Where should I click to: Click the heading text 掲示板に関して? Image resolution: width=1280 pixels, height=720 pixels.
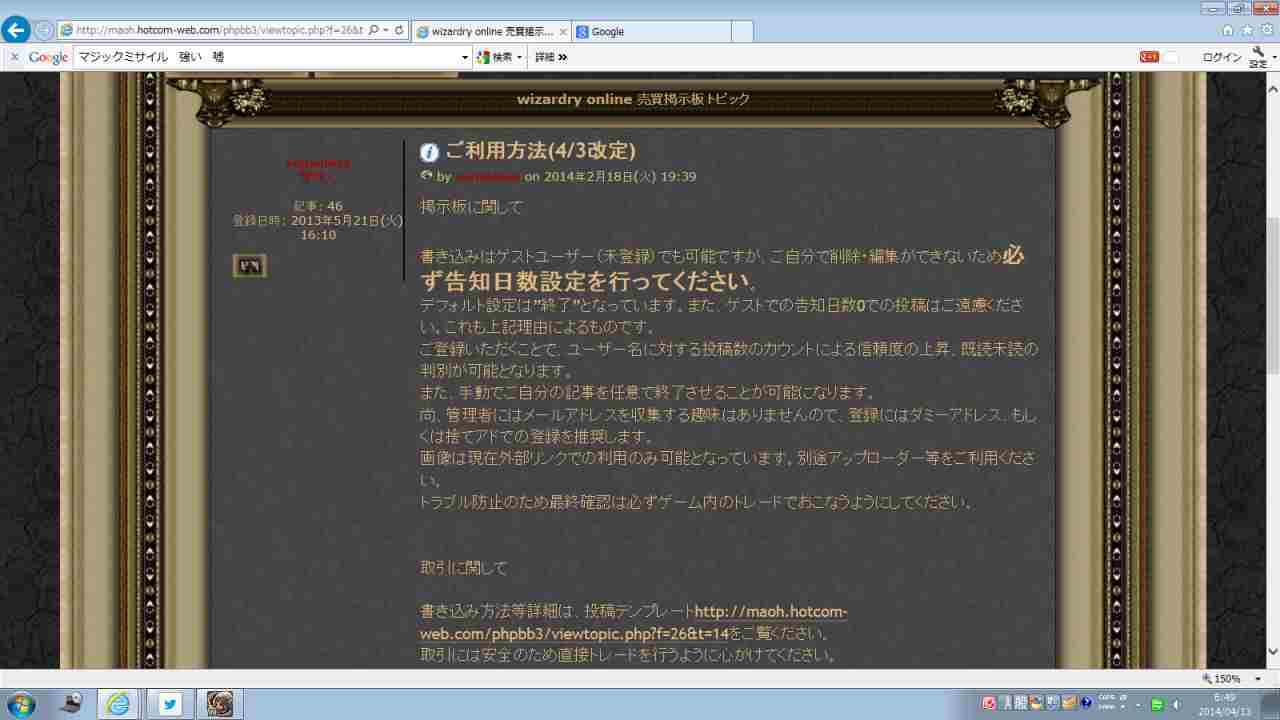coord(471,207)
